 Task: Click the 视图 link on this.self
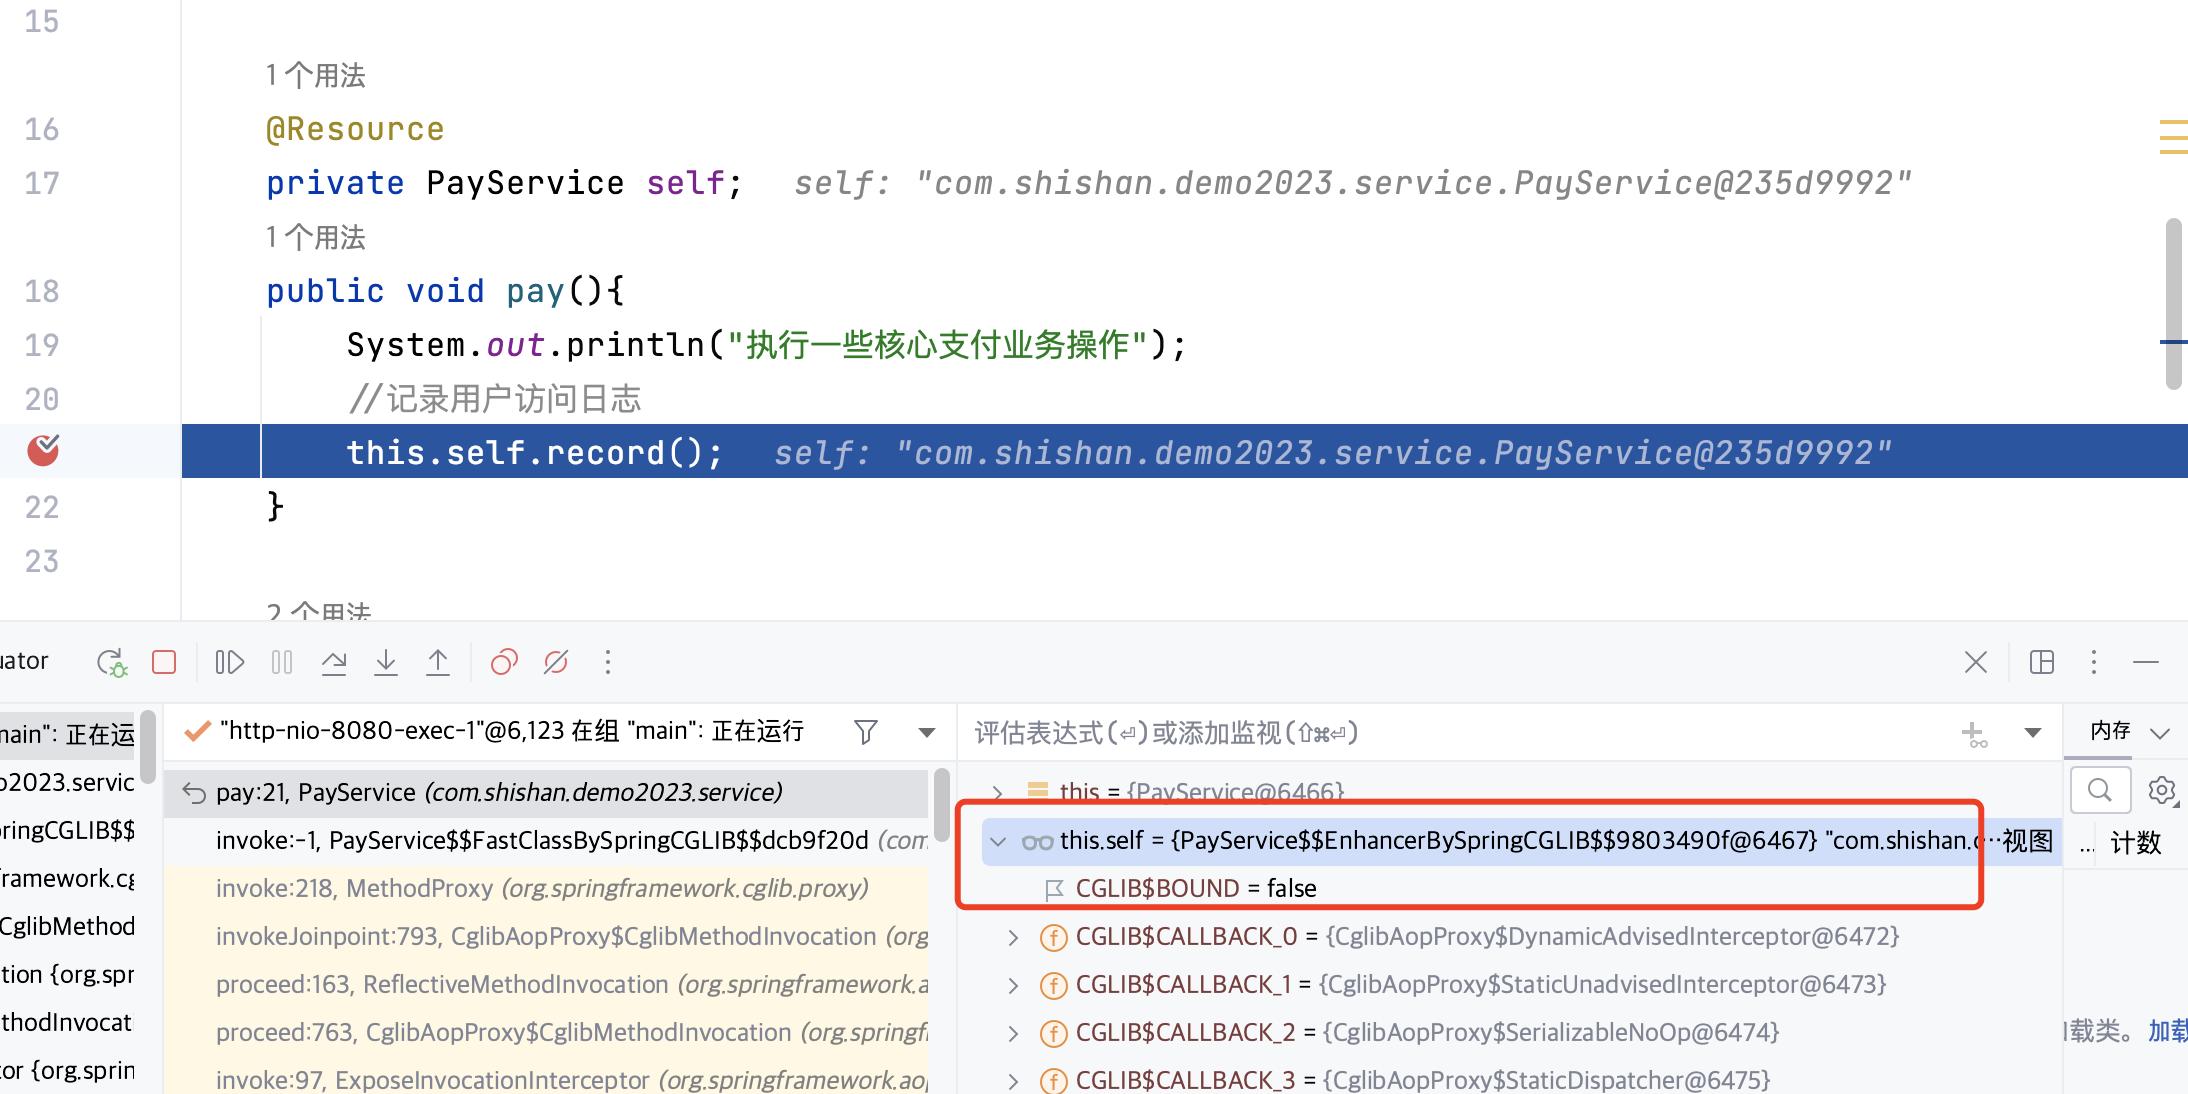[2027, 841]
